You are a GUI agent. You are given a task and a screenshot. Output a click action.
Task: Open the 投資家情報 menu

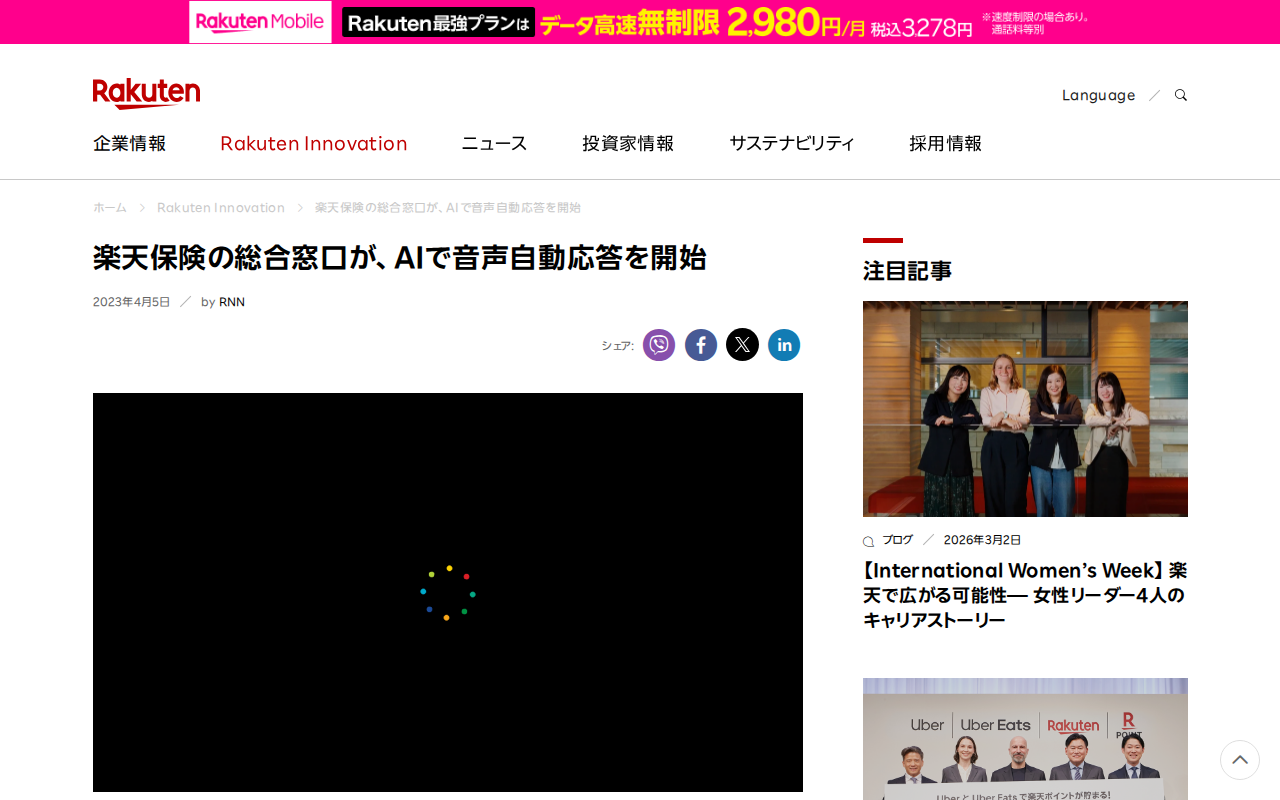coord(628,143)
